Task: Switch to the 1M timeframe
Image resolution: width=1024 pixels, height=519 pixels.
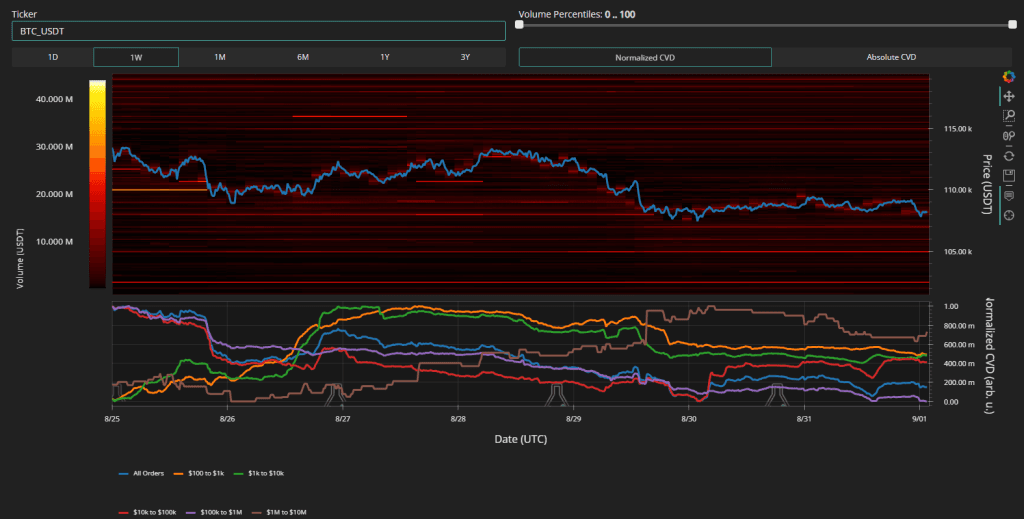Action: coord(219,57)
